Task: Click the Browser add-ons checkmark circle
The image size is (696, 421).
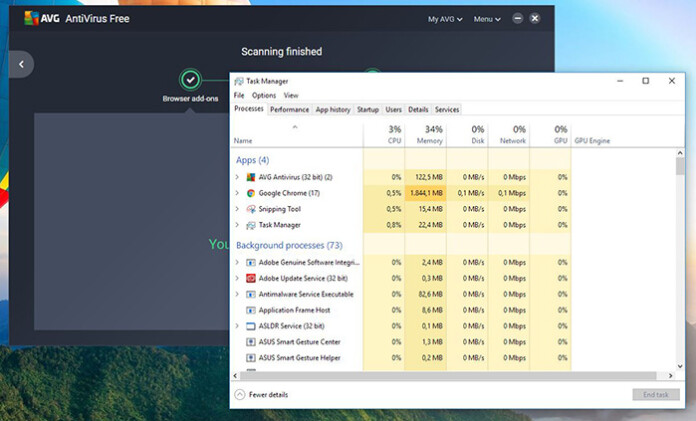Action: coord(190,80)
